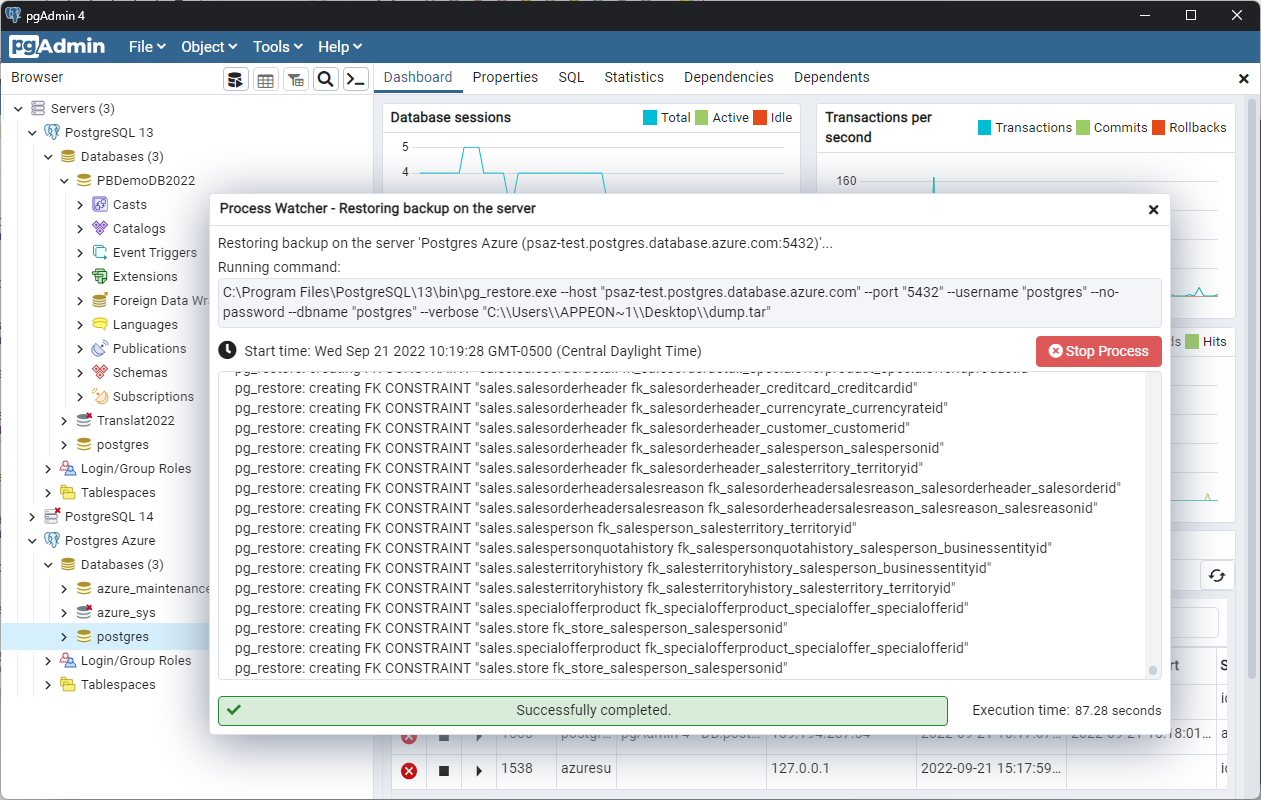The height and width of the screenshot is (800, 1261).
Task: Select the View Data icon
Action: [x=266, y=78]
